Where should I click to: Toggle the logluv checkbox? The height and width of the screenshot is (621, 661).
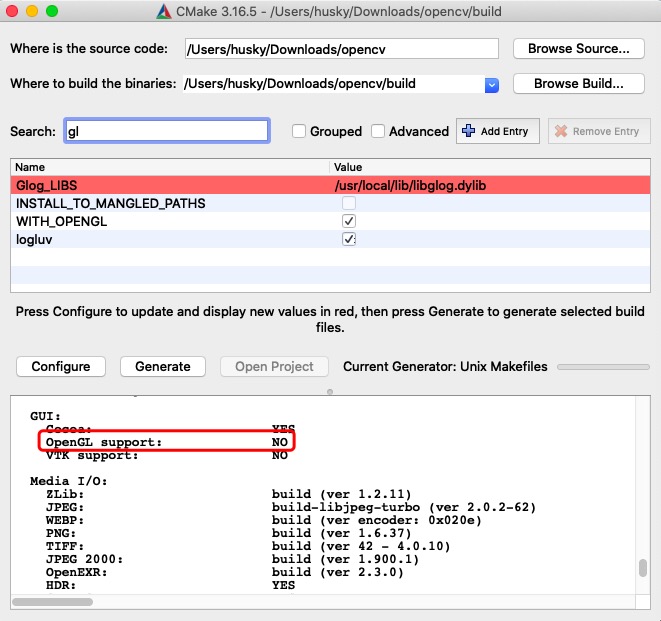[349, 239]
